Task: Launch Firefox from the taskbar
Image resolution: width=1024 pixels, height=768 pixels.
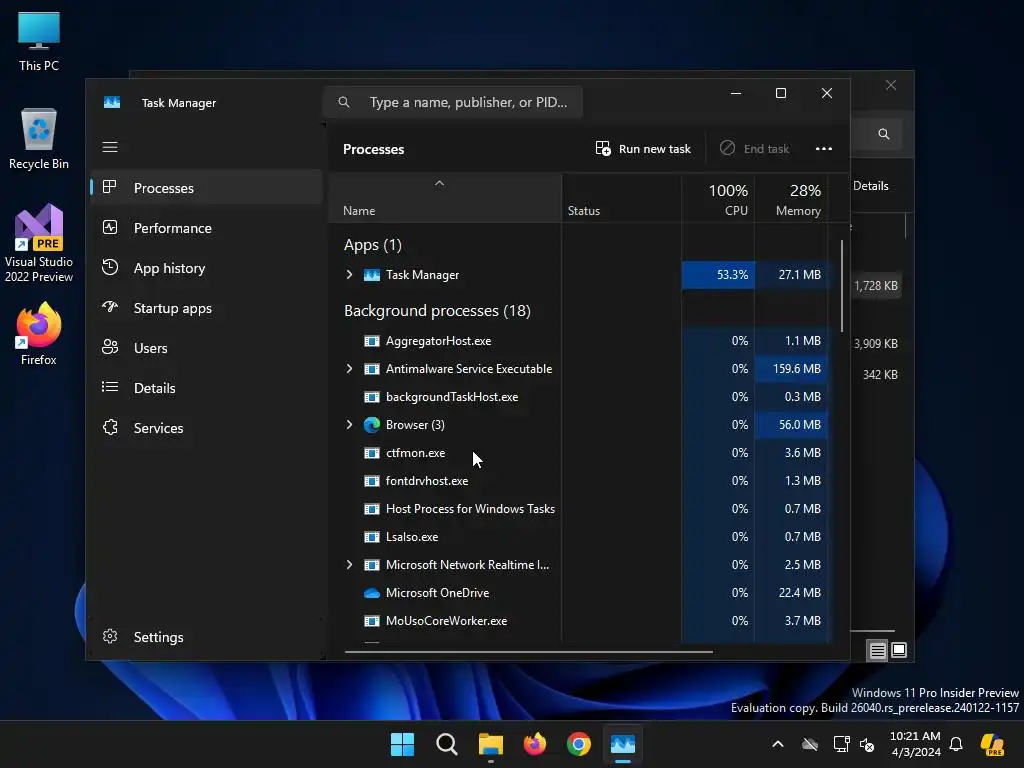Action: click(535, 744)
